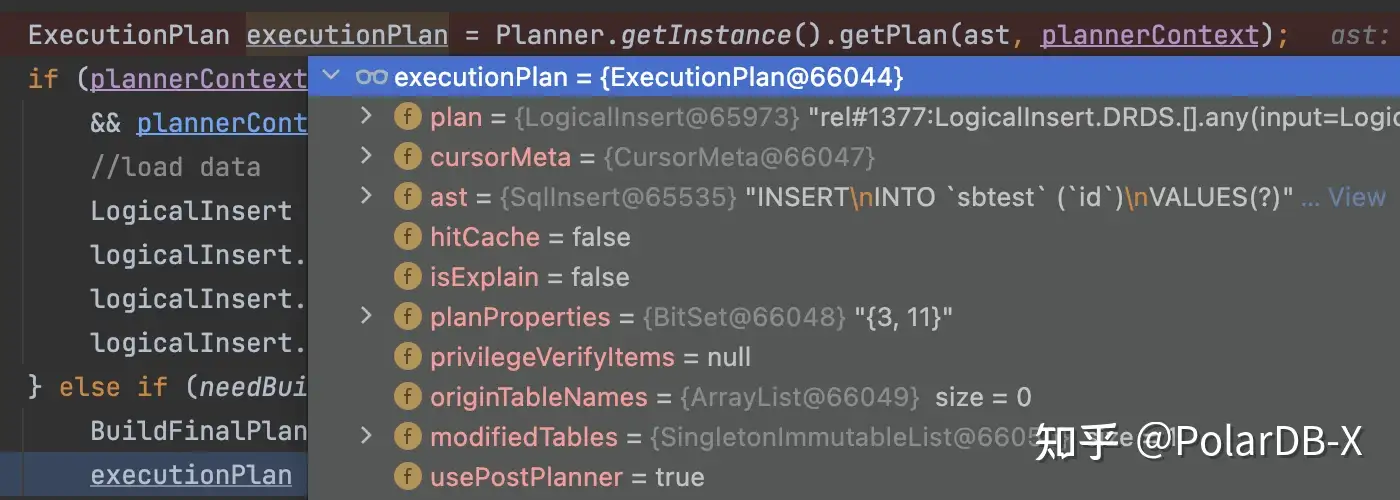
Task: Click field icon next to plan
Action: [407, 117]
